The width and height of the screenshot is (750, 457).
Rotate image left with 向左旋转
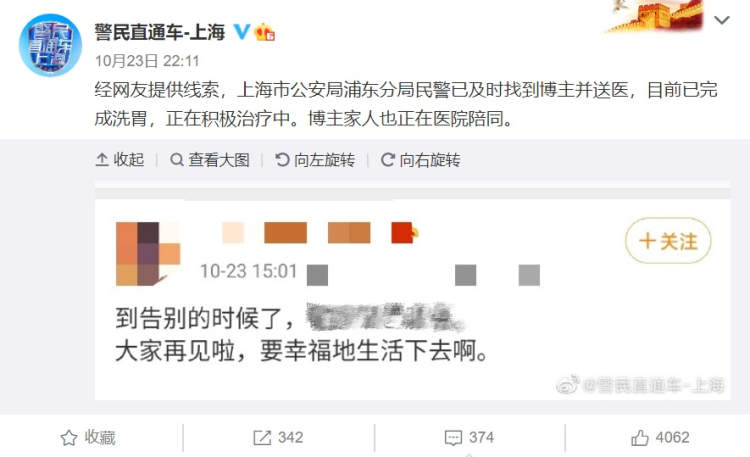[315, 160]
